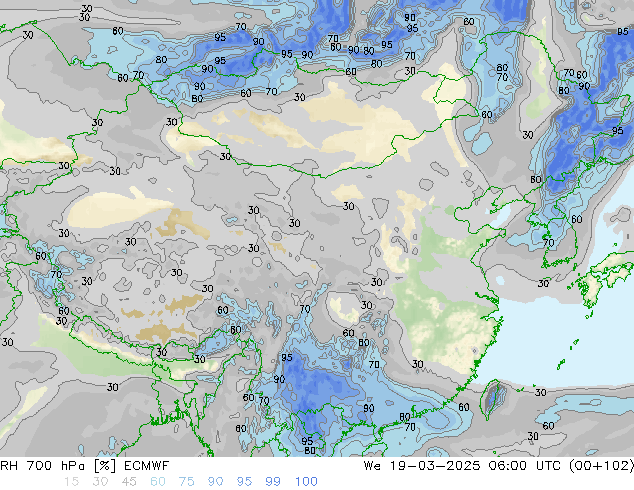Click legend value 99 in color scale
This screenshot has width=634, height=490.
click(x=273, y=482)
